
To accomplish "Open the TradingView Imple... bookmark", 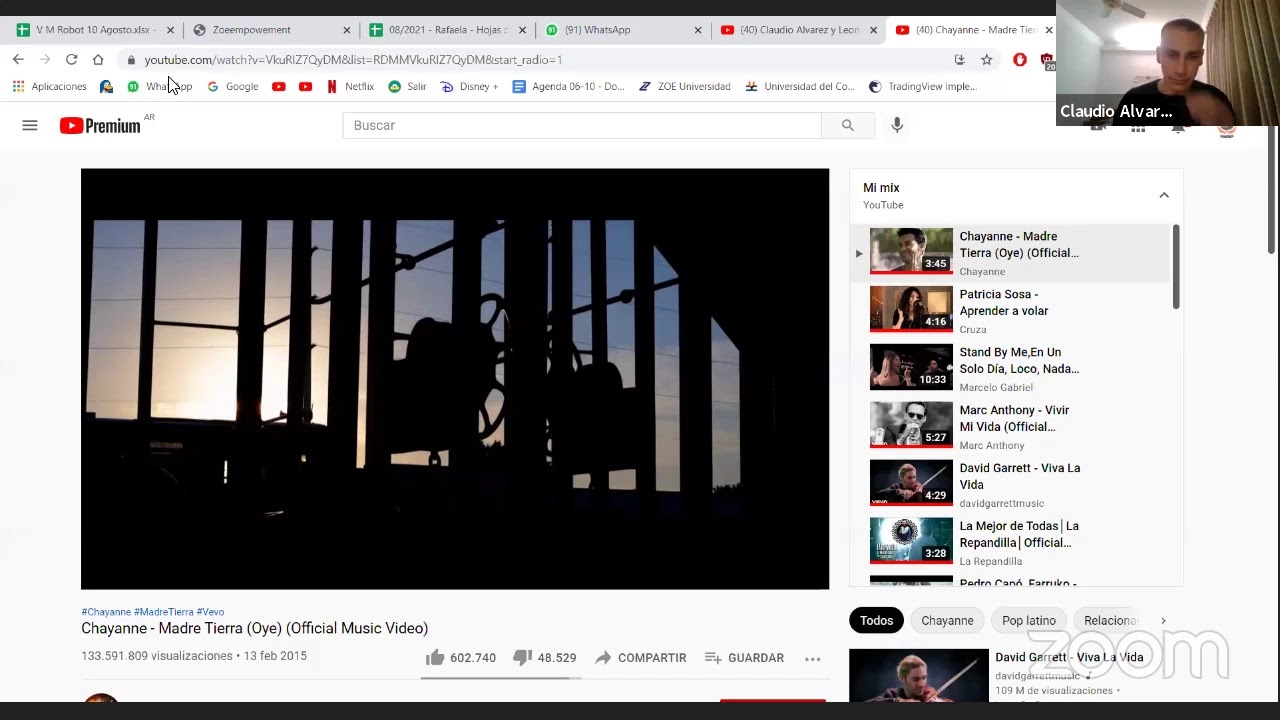I will (x=922, y=86).
